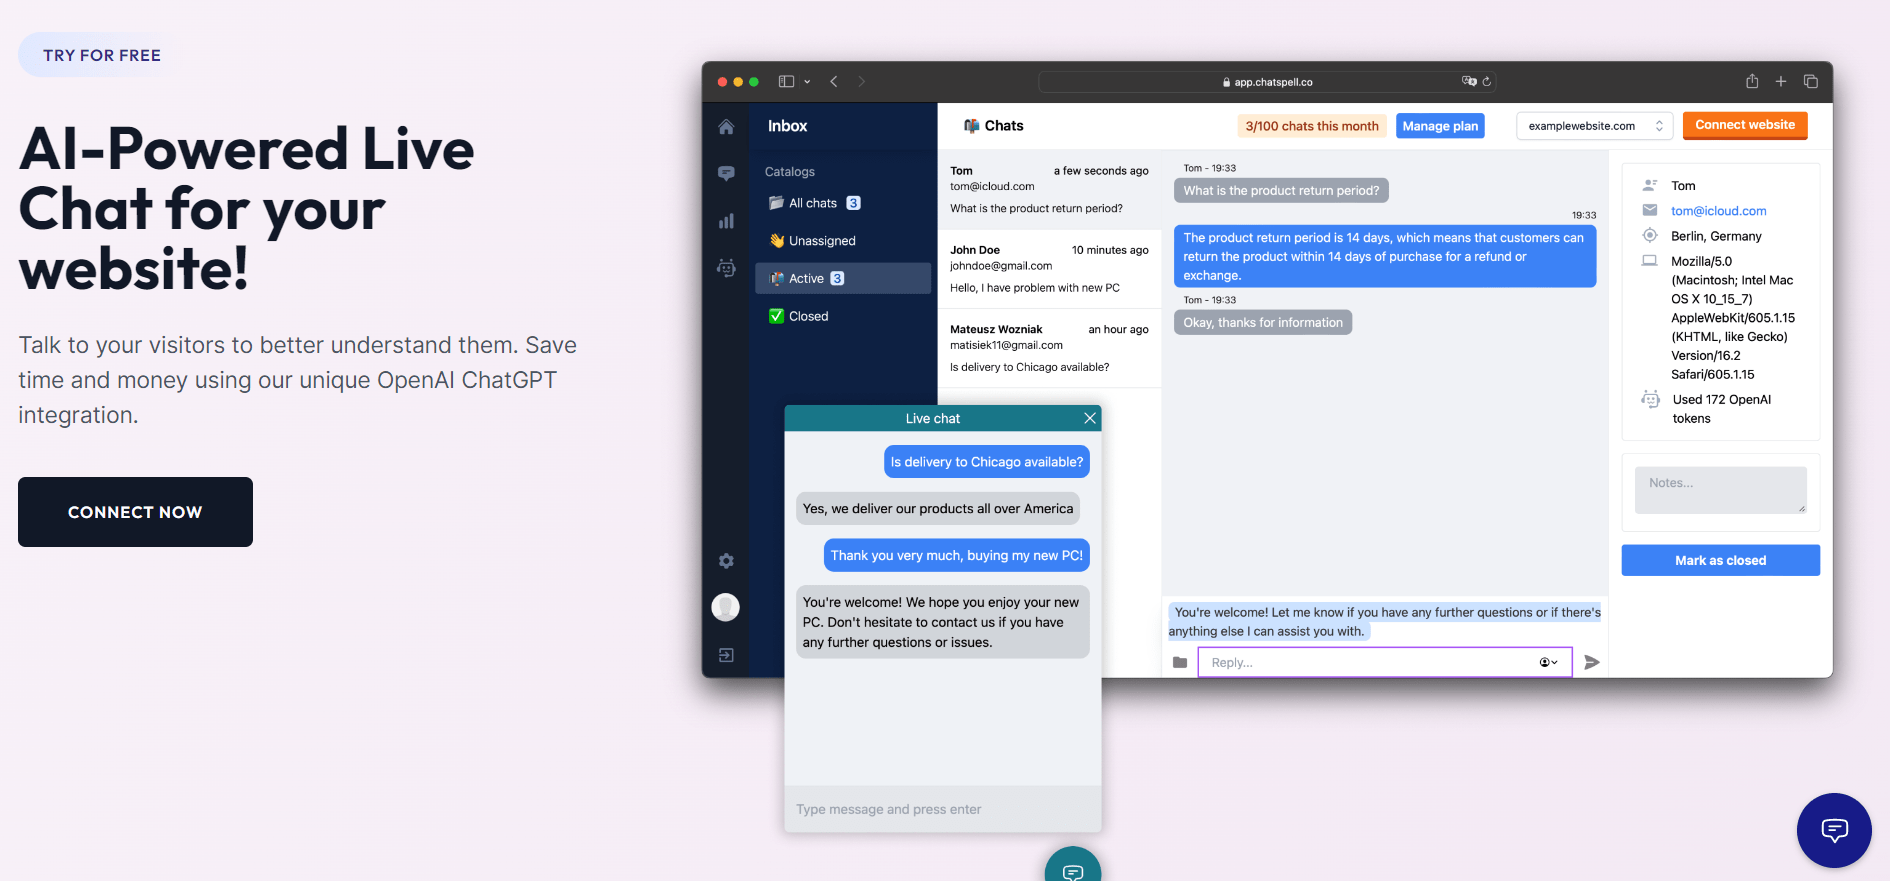Screen dimensions: 1890x881
Task: Click the Inbox heading
Action: (787, 126)
